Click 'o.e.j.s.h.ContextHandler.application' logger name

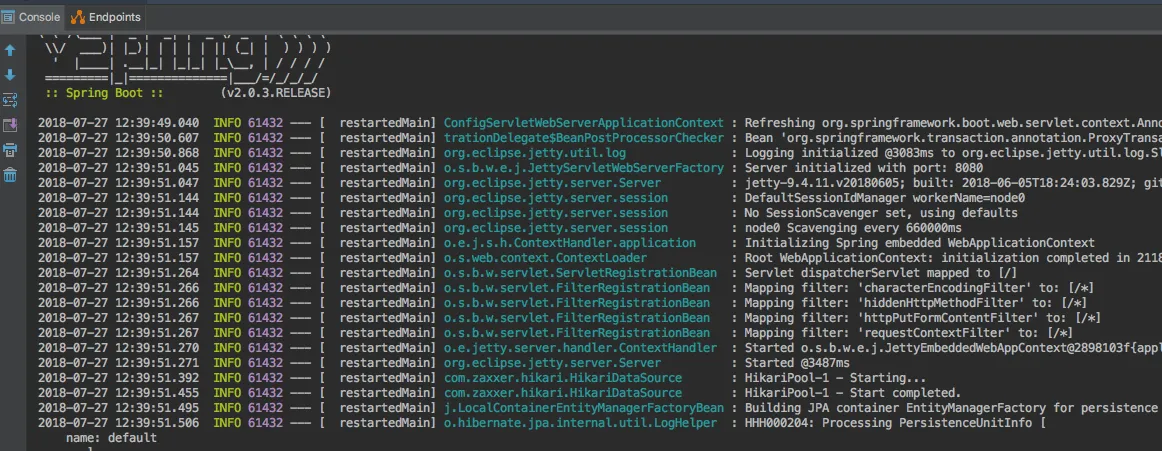click(570, 243)
